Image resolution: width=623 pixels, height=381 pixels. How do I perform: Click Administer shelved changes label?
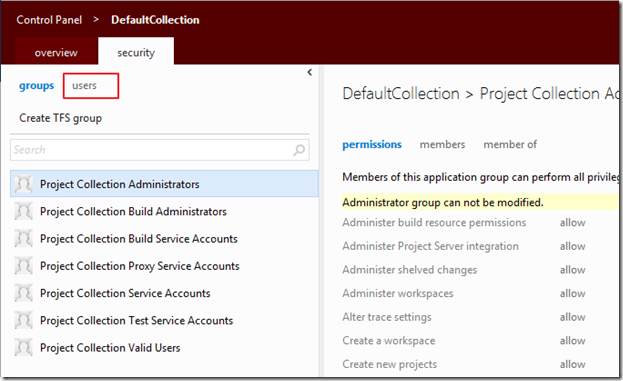pyautogui.click(x=410, y=270)
